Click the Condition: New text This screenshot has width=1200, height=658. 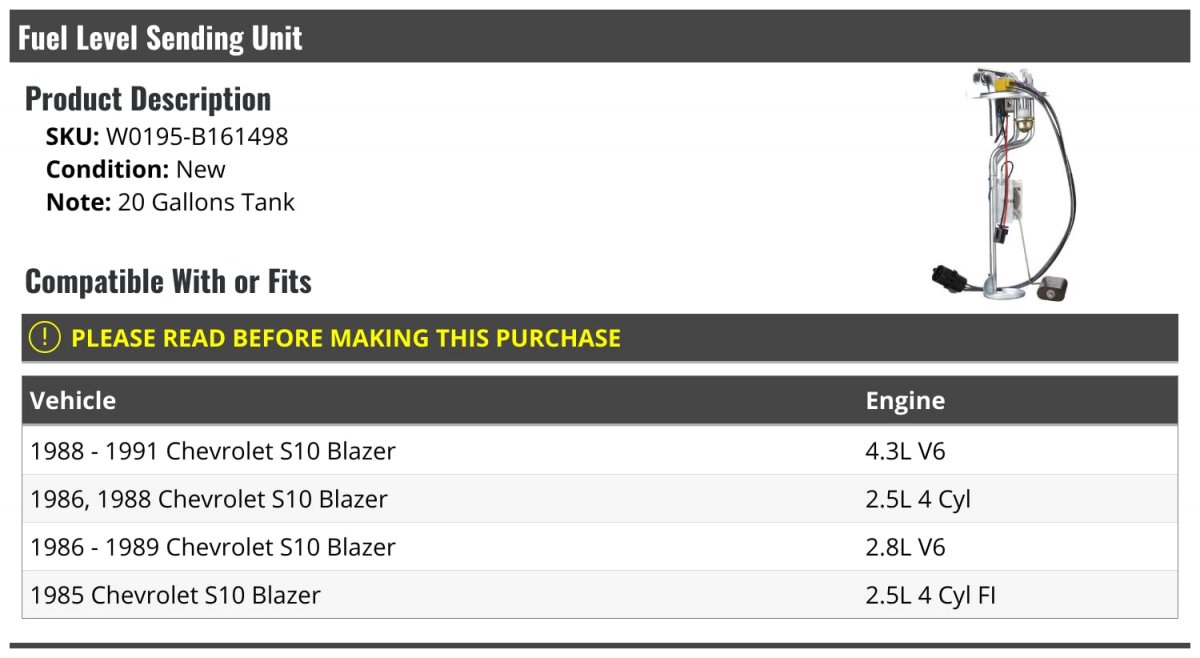136,169
